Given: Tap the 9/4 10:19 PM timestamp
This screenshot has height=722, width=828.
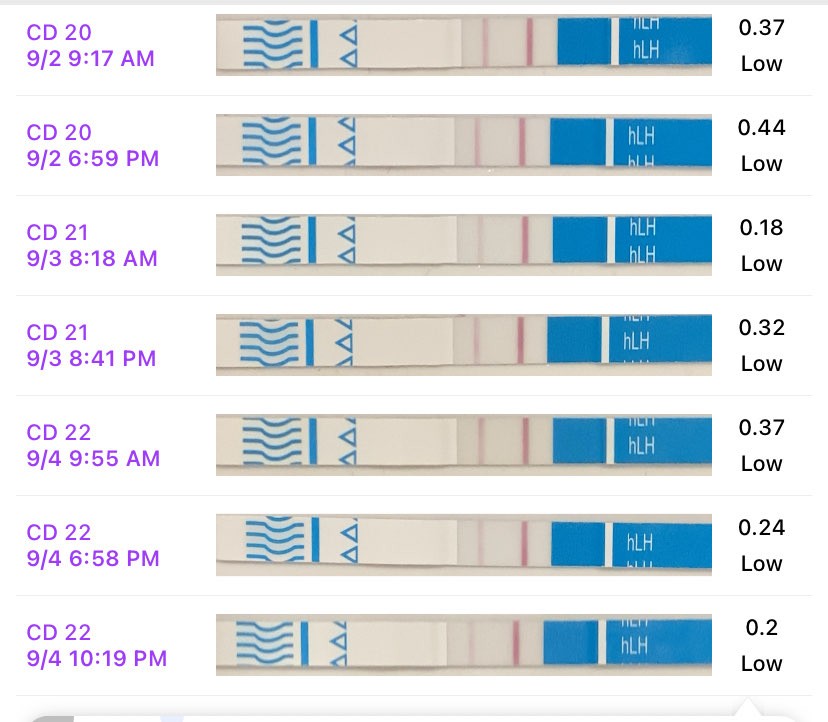Looking at the screenshot, I should pos(97,659).
